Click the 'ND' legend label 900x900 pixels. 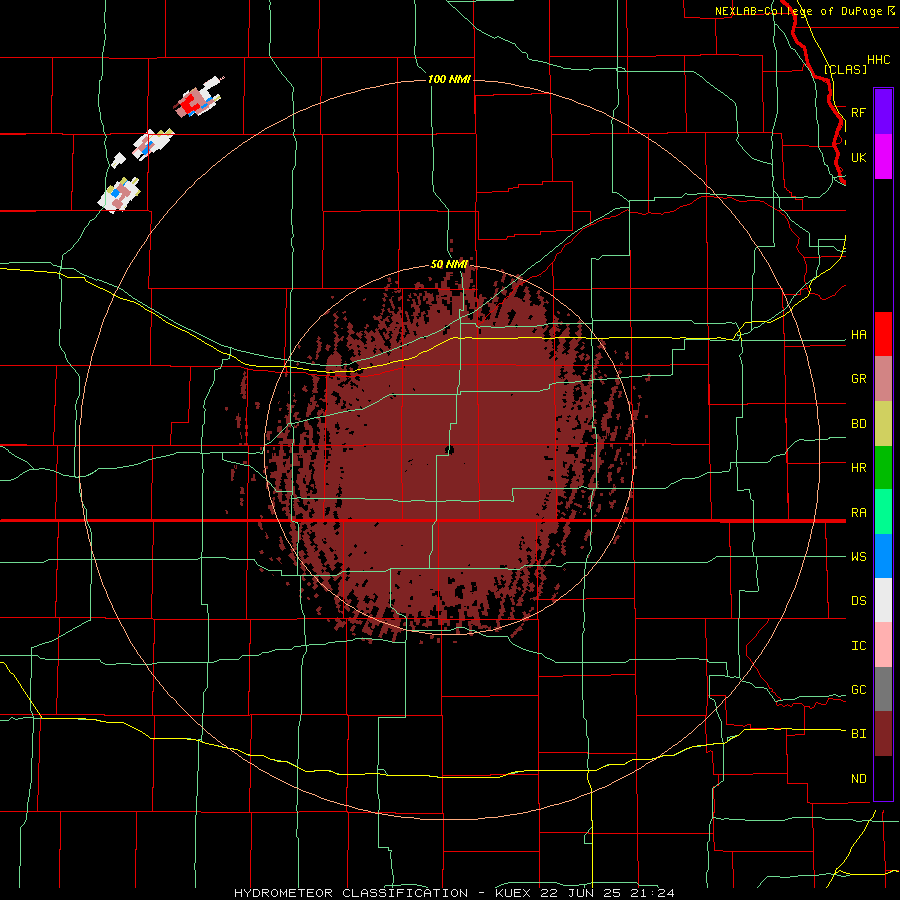pyautogui.click(x=858, y=779)
